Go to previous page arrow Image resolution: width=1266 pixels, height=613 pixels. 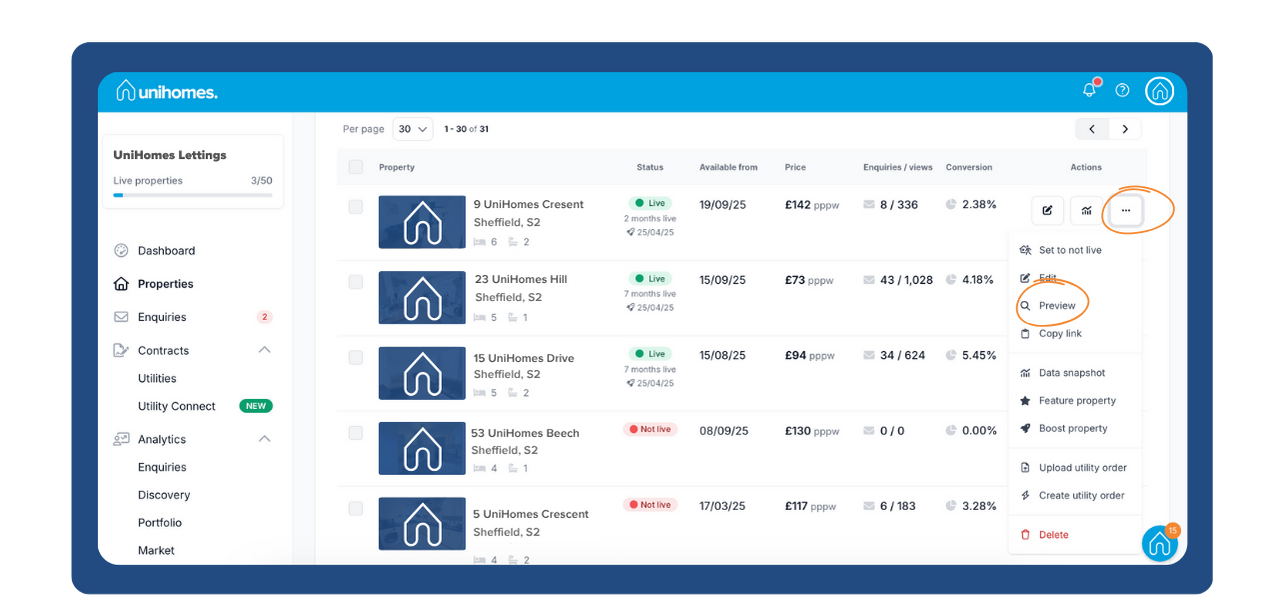point(1092,129)
